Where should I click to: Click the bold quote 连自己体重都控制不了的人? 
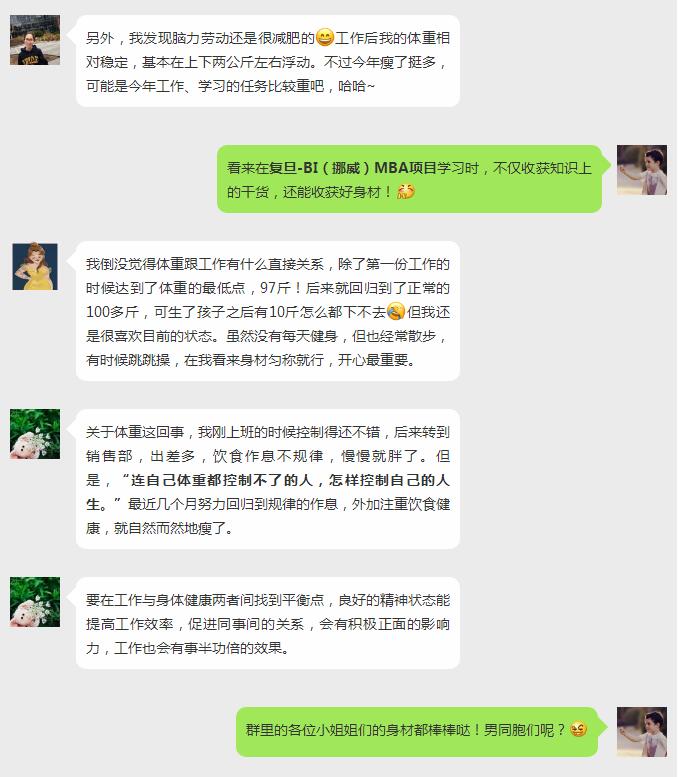click(222, 480)
